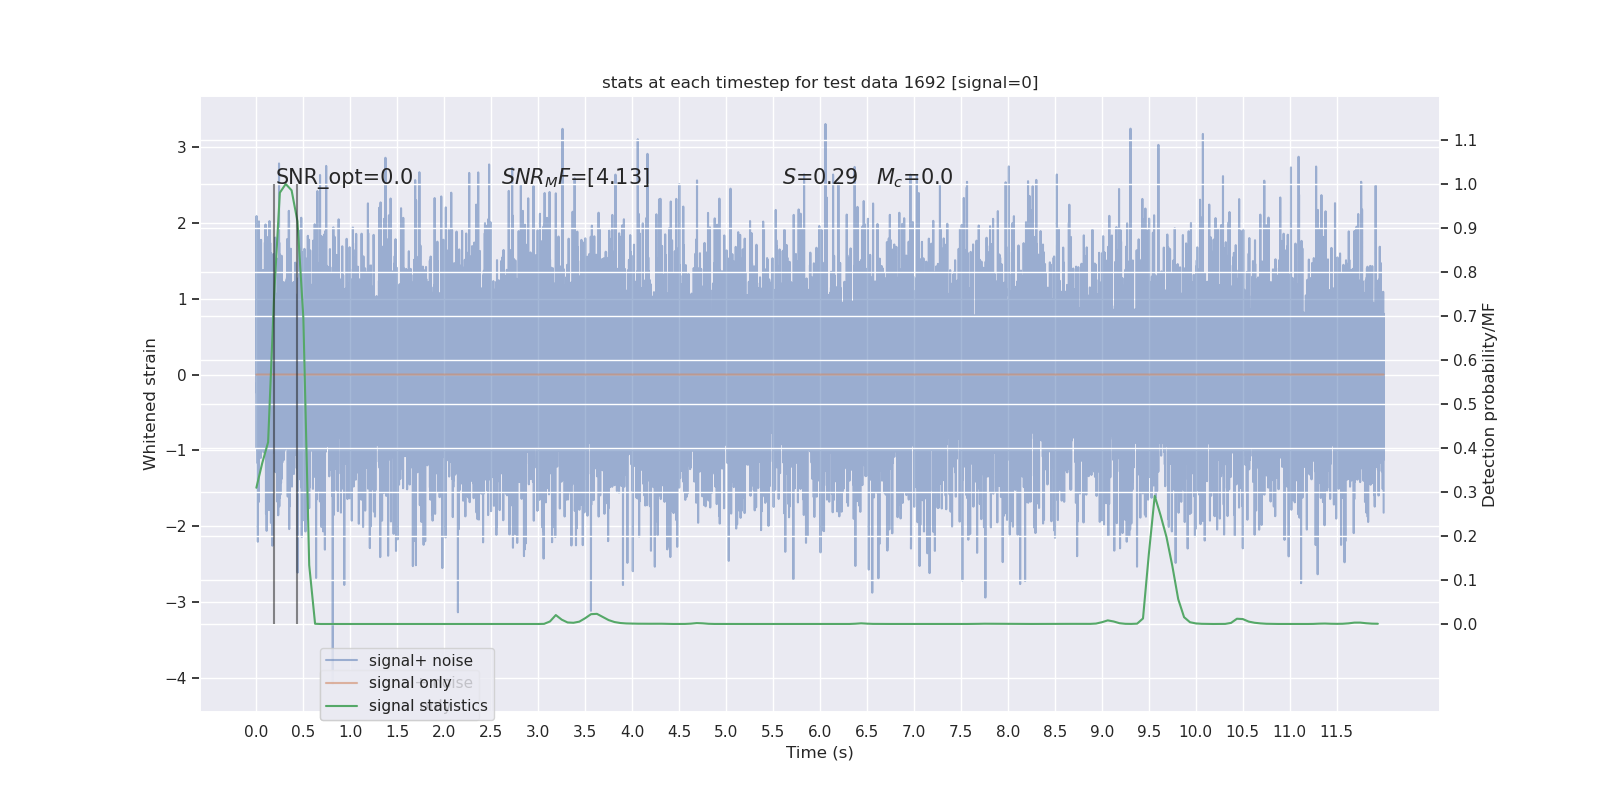Click the orange line swatch in legend
Image resolution: width=1600 pixels, height=800 pixels.
point(342,683)
